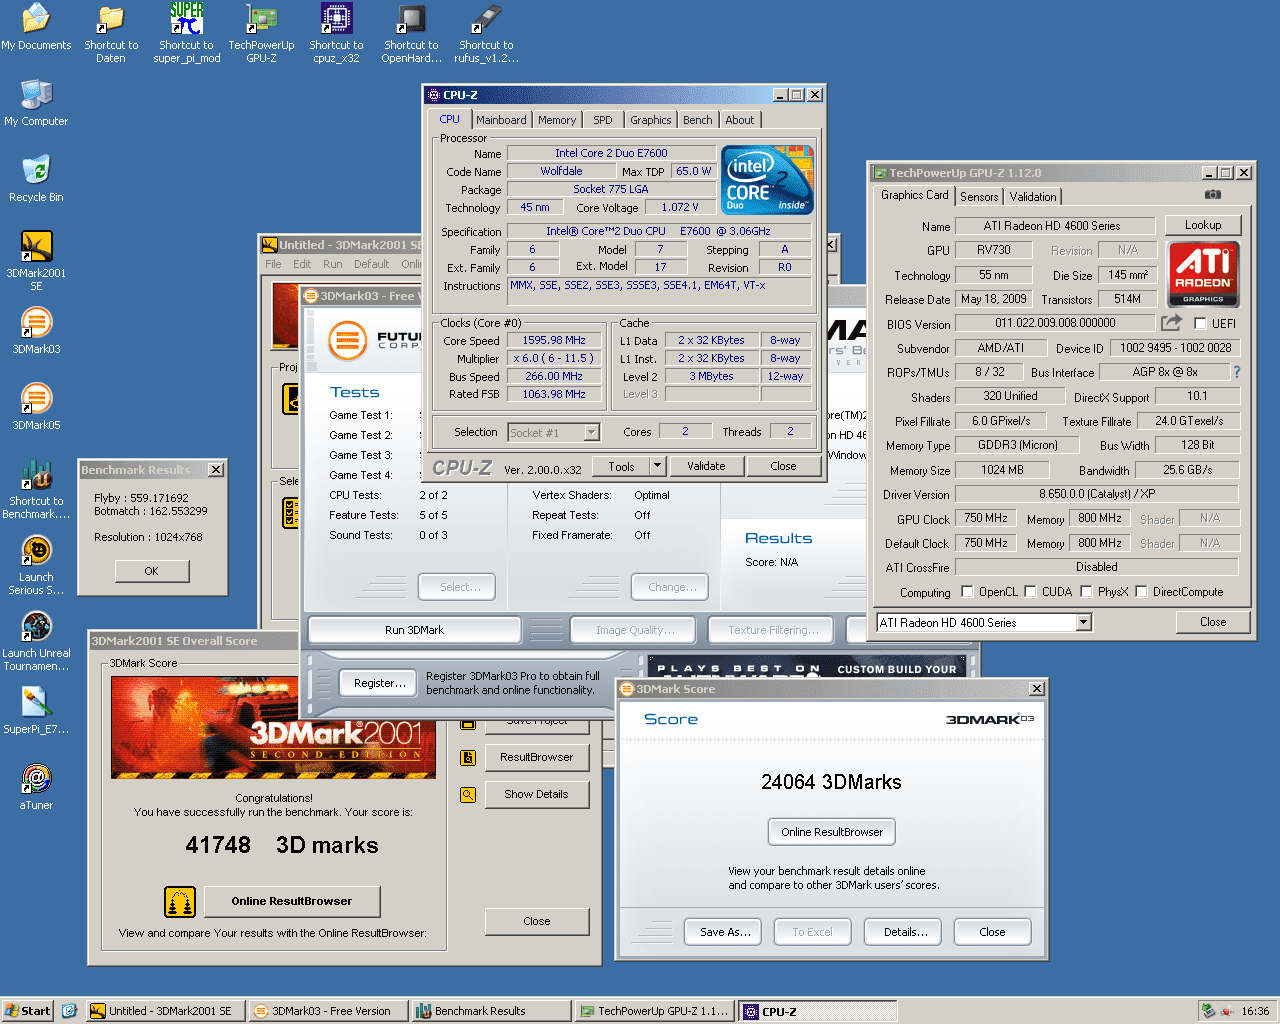
Task: Click the Intel Core 2 Duo logo in CPU-Z
Action: click(767, 180)
